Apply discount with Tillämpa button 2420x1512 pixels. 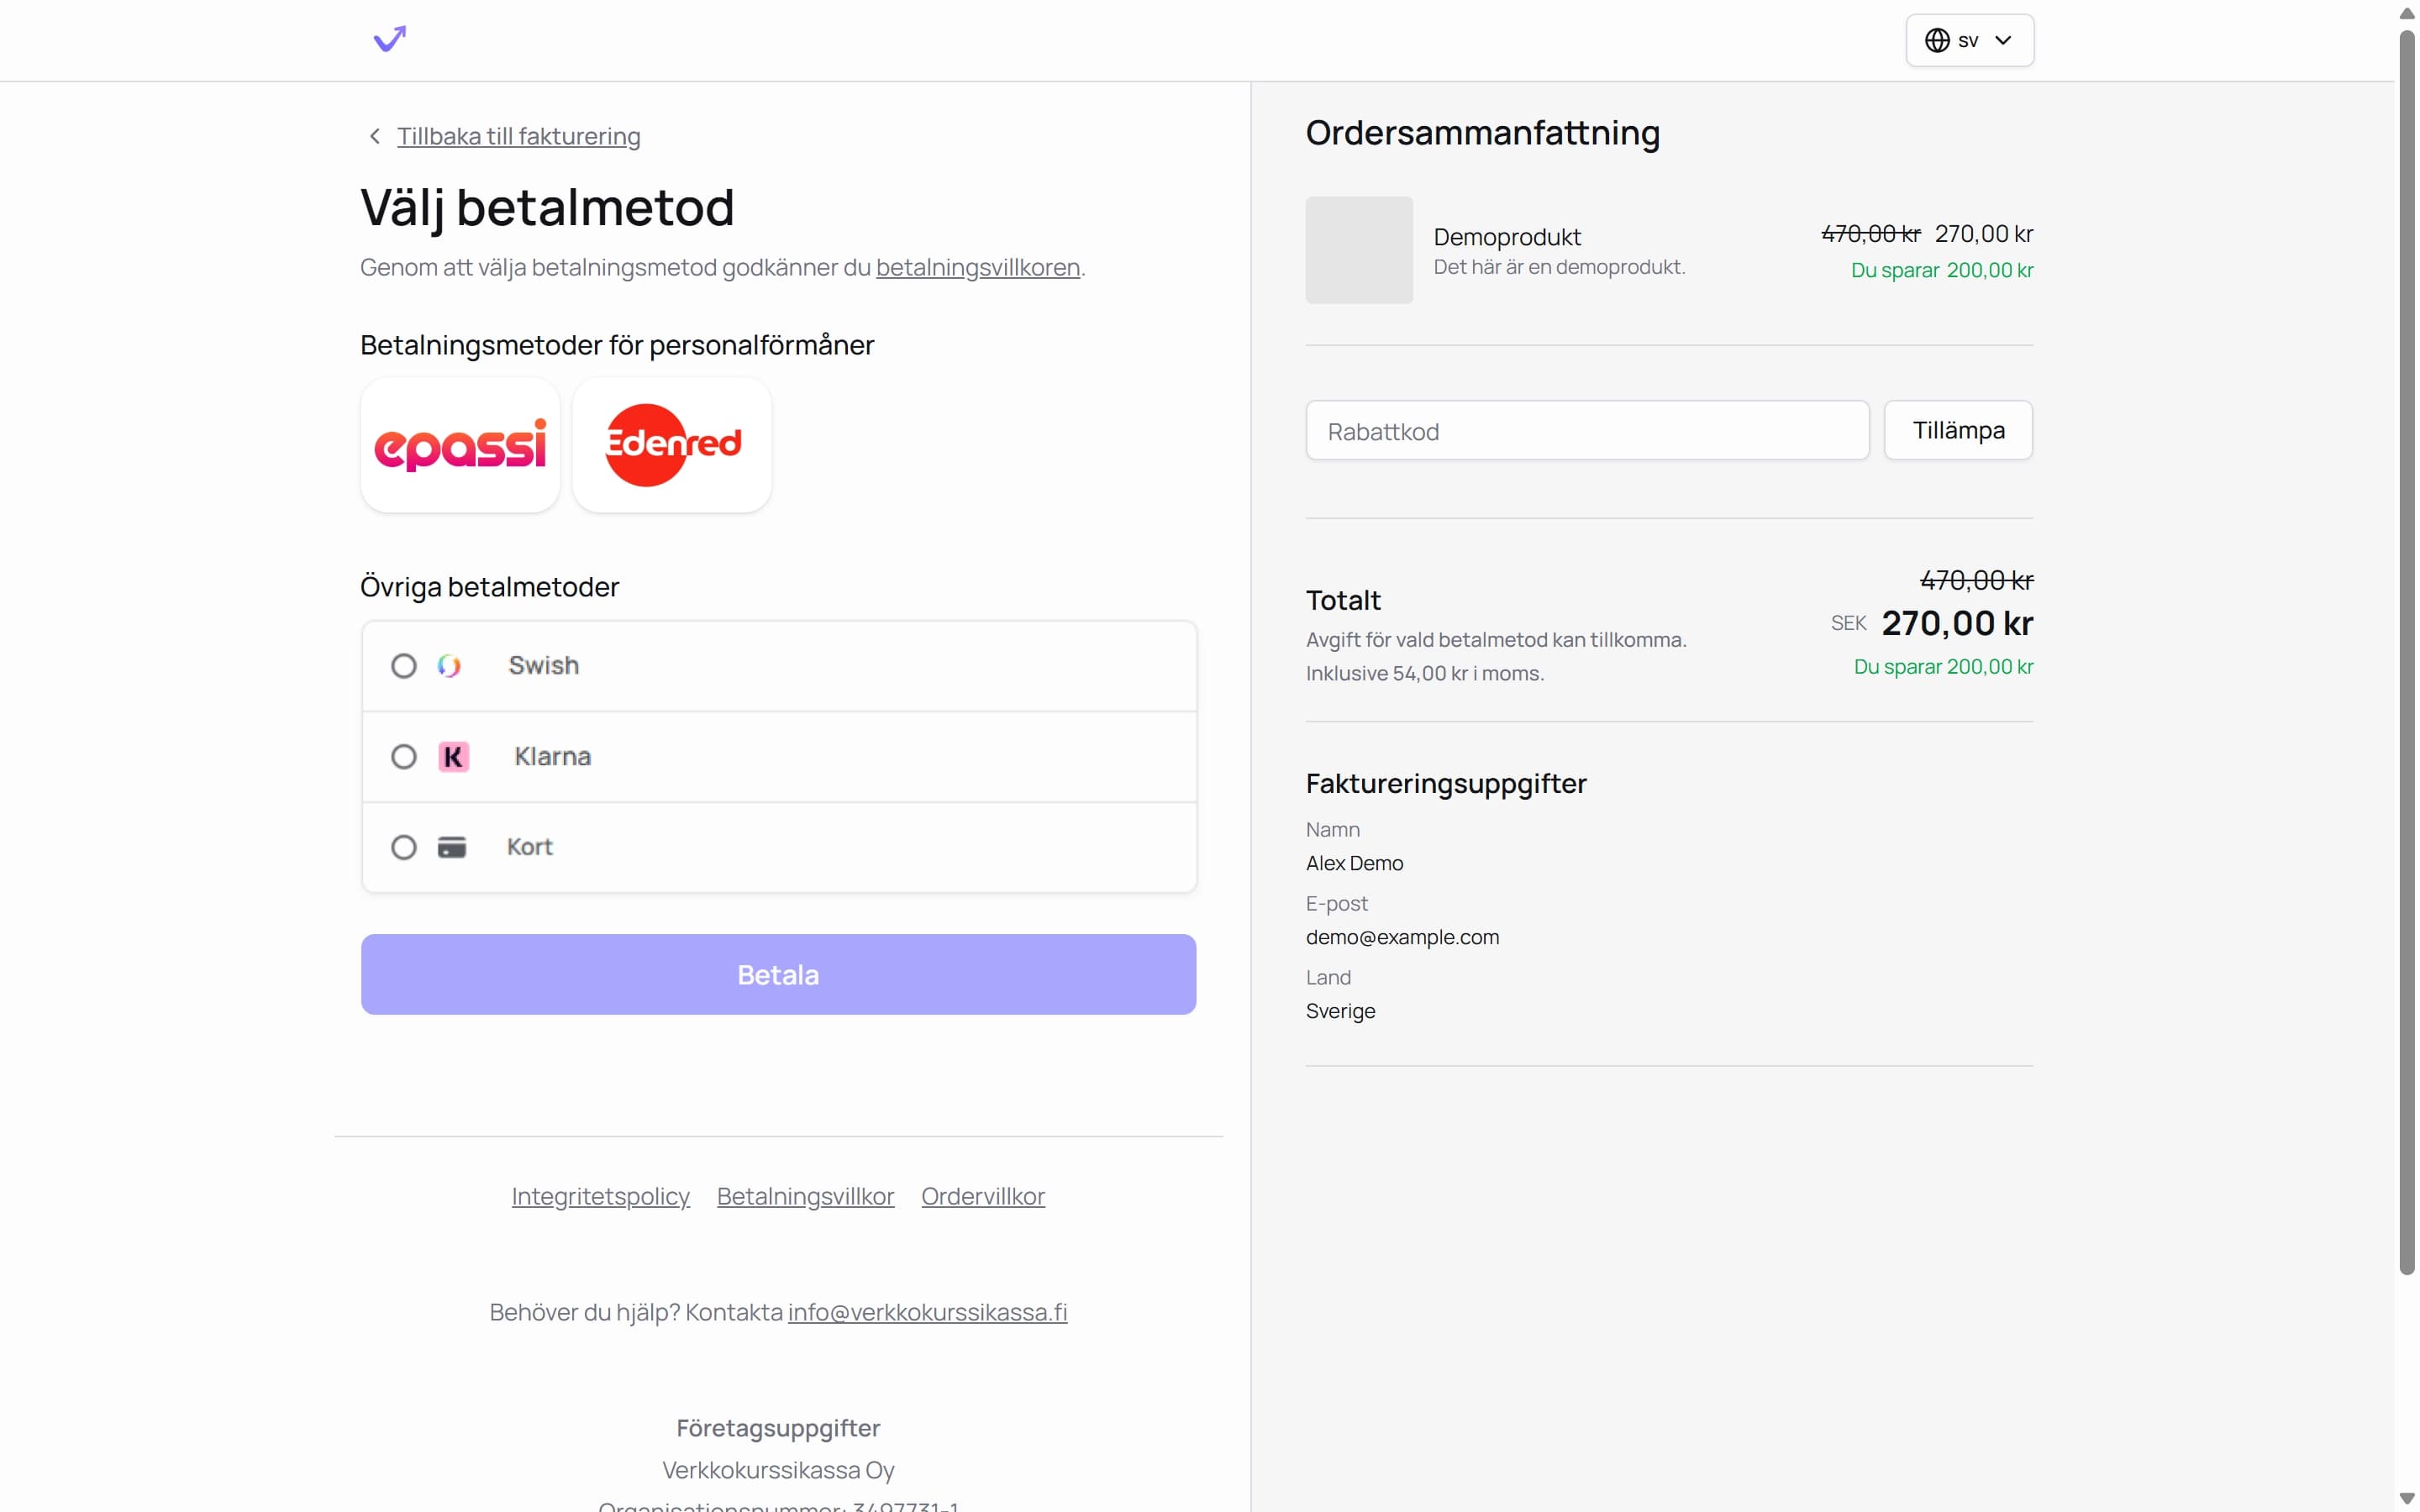point(1957,430)
